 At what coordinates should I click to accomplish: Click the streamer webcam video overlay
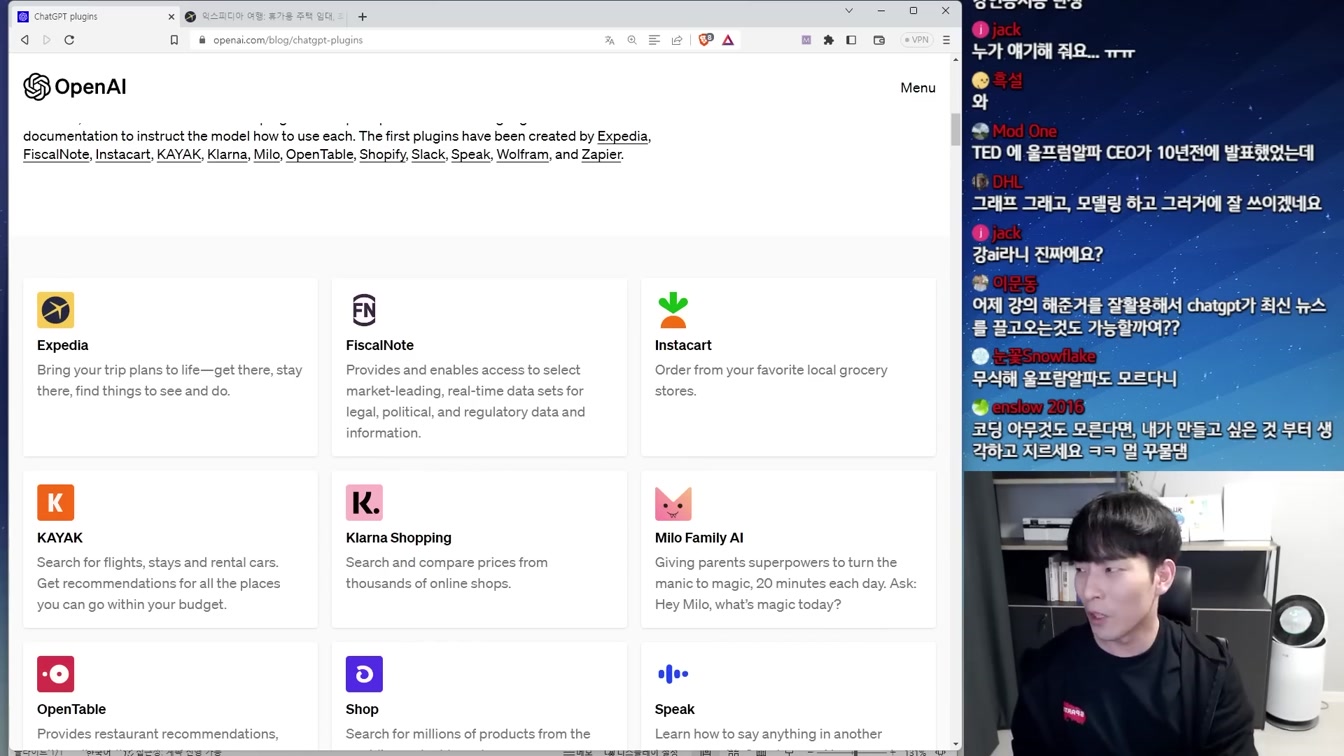coord(1154,613)
